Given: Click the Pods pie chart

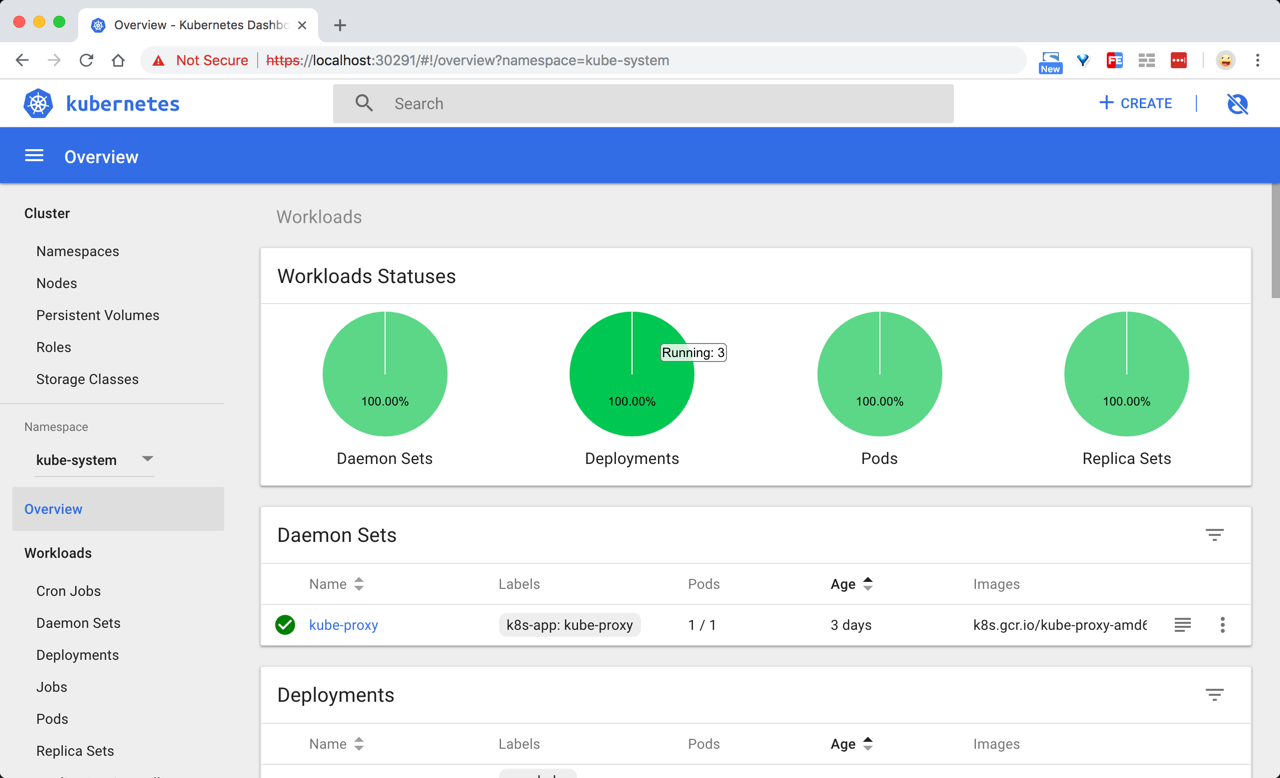Looking at the screenshot, I should tap(880, 374).
